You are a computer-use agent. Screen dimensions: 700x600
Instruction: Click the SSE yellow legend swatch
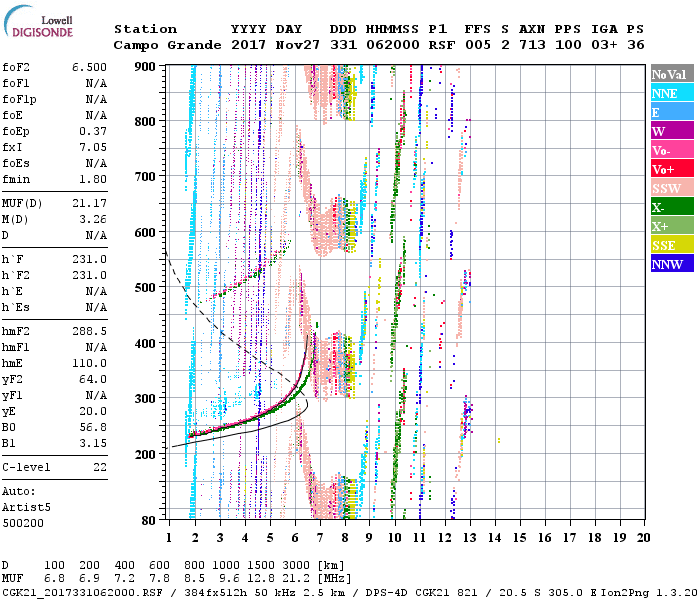669,245
